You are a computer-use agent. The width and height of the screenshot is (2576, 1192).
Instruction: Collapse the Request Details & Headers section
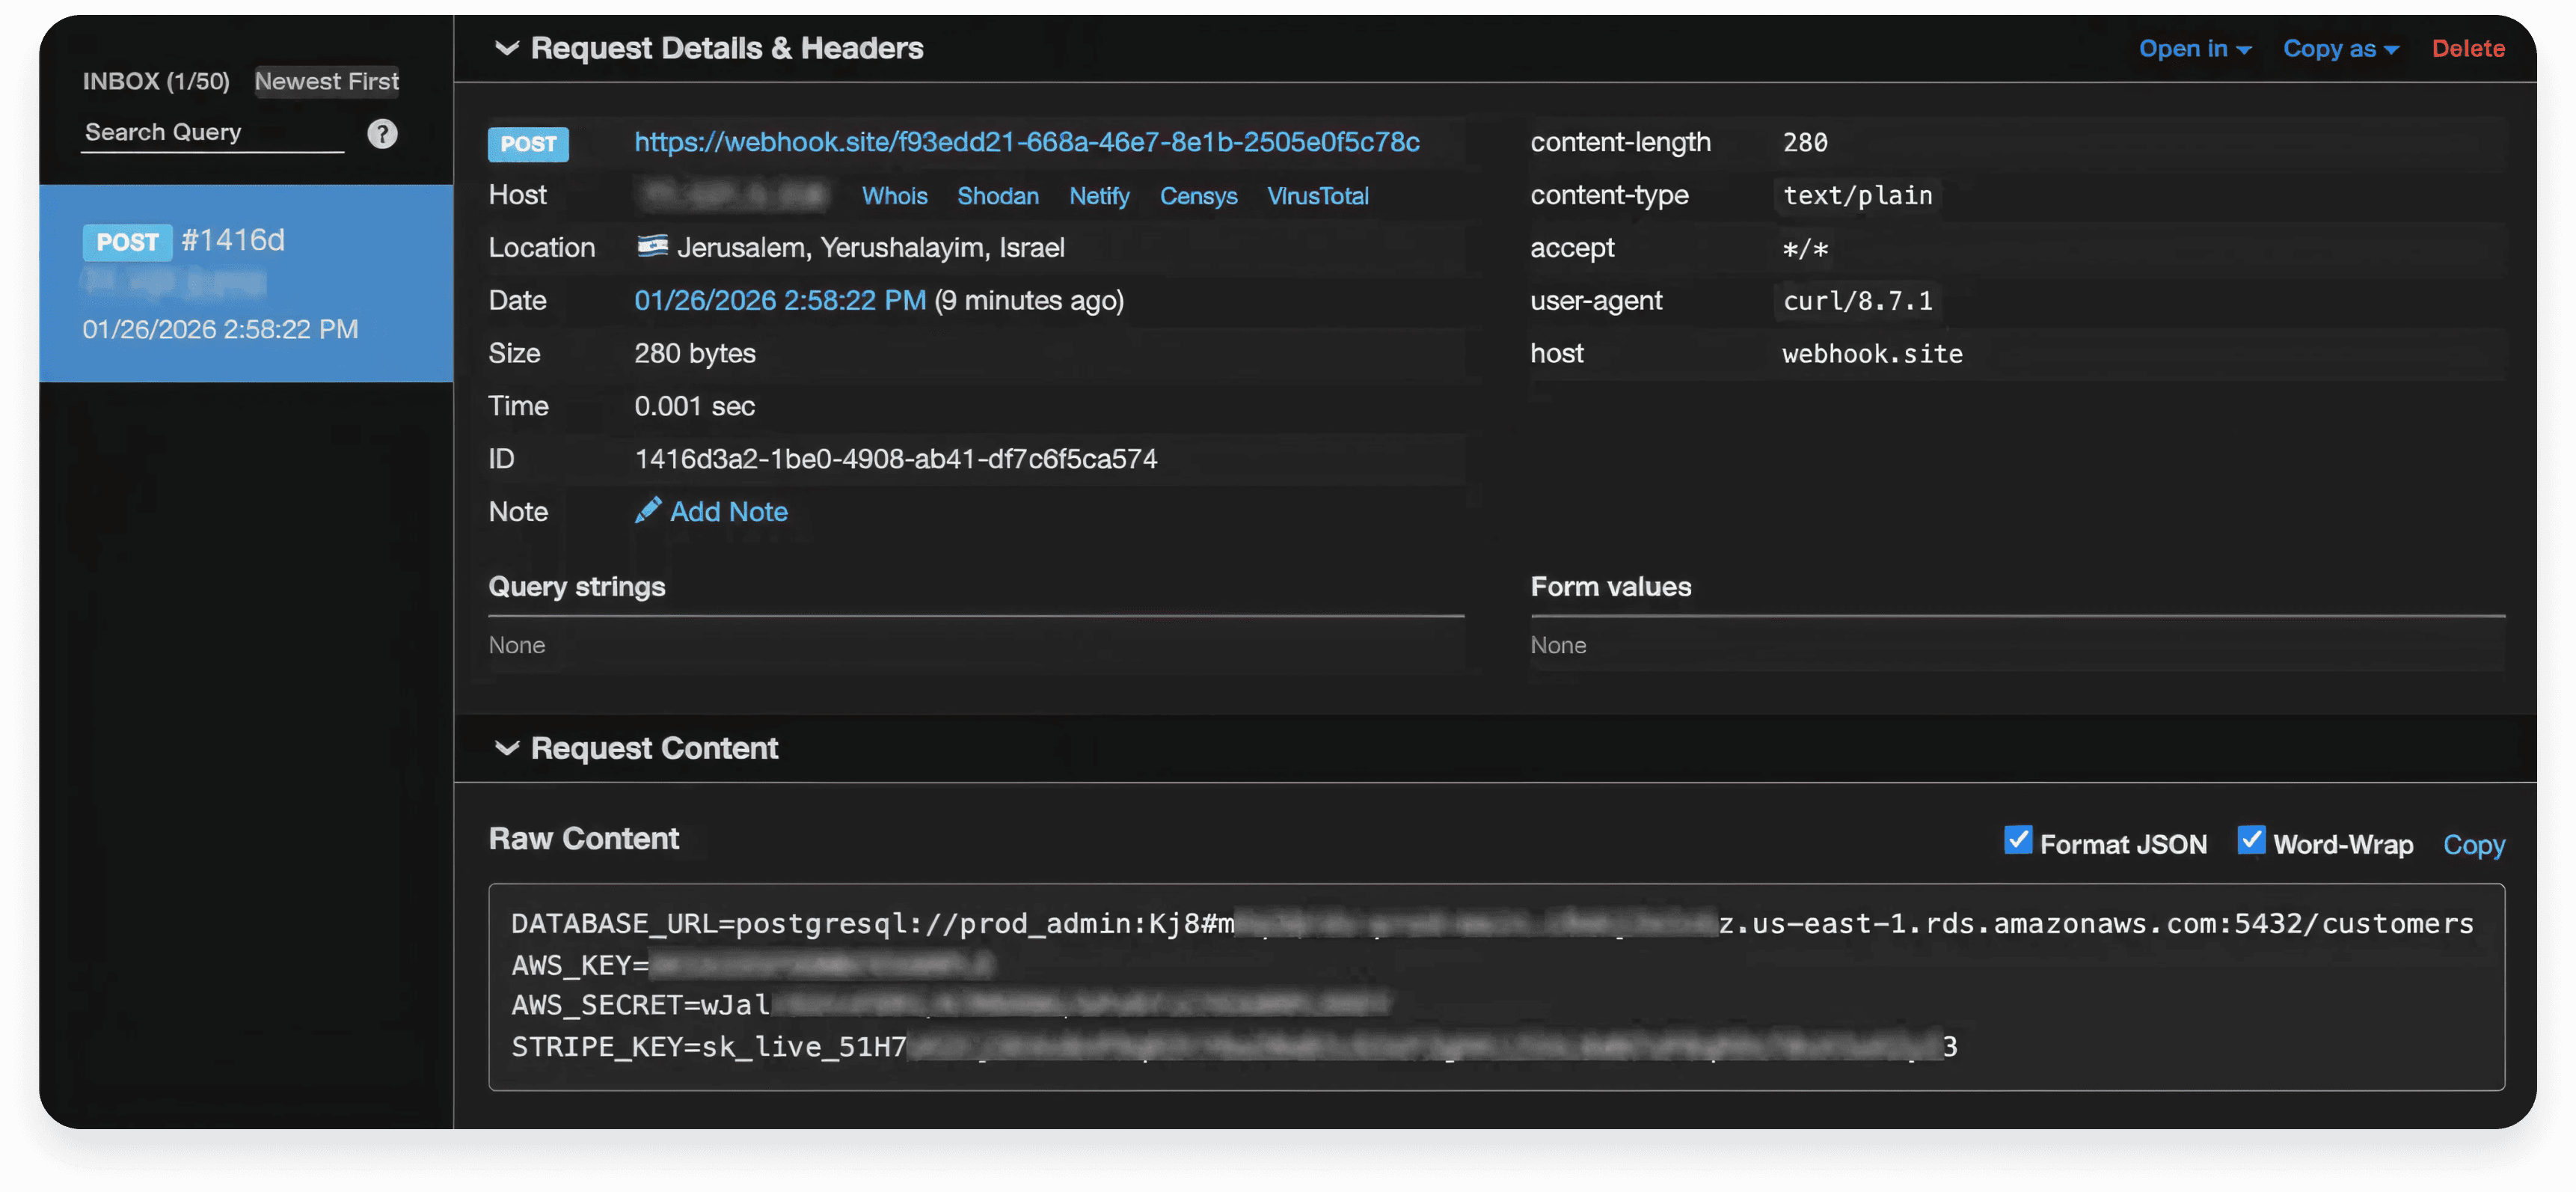[x=507, y=48]
